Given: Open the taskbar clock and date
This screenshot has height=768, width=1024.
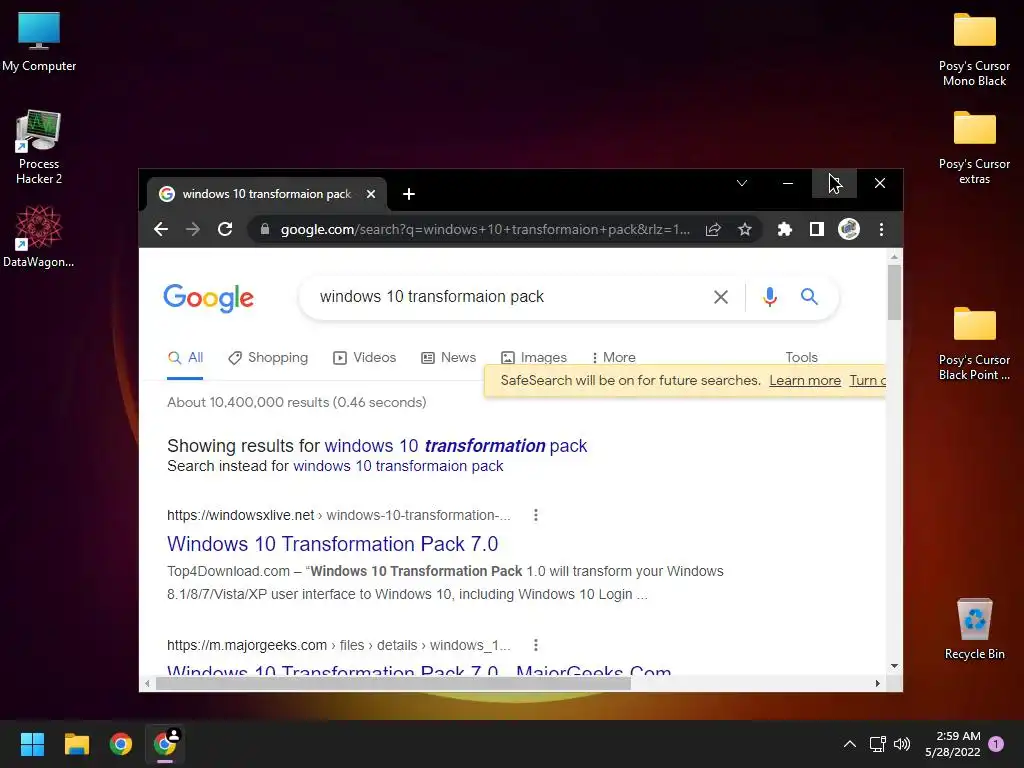Looking at the screenshot, I should pyautogui.click(x=953, y=744).
